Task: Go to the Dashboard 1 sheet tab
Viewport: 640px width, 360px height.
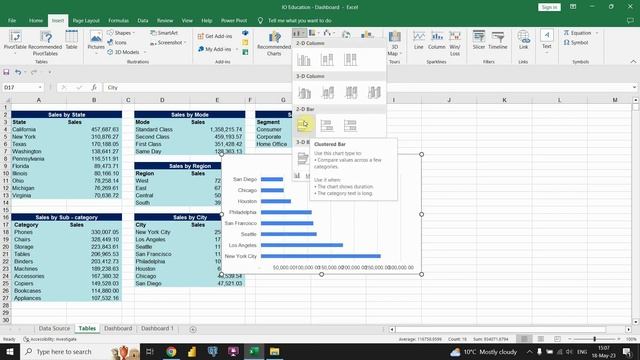Action: (x=157, y=328)
